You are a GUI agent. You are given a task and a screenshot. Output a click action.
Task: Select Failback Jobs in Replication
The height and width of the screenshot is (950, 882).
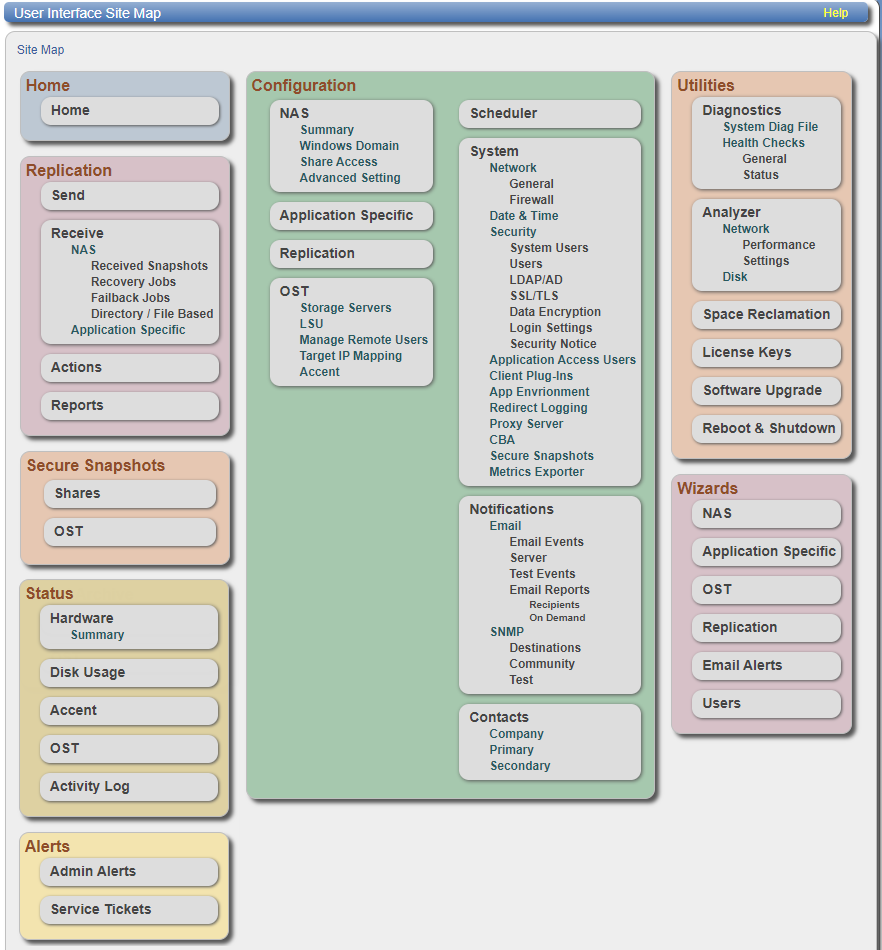(130, 298)
